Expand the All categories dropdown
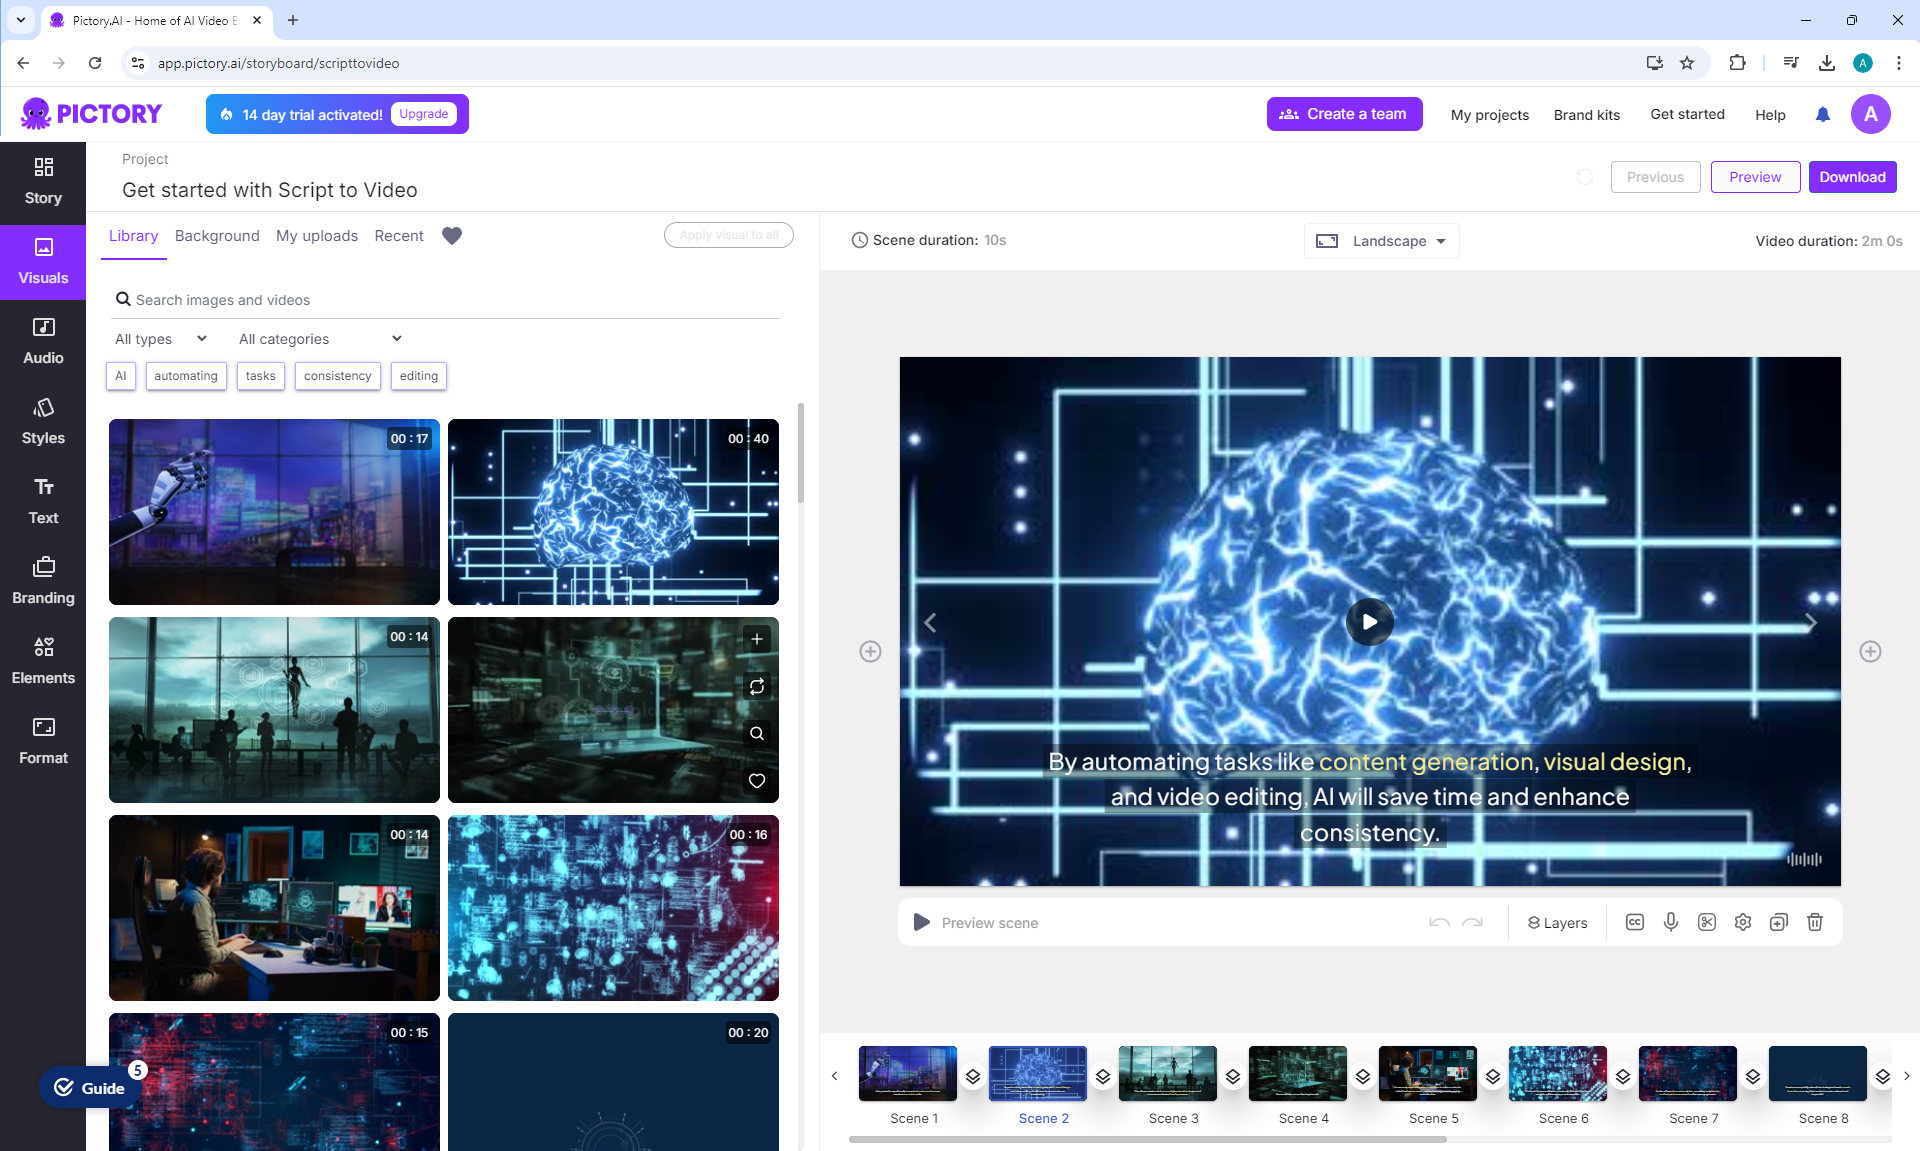 320,339
